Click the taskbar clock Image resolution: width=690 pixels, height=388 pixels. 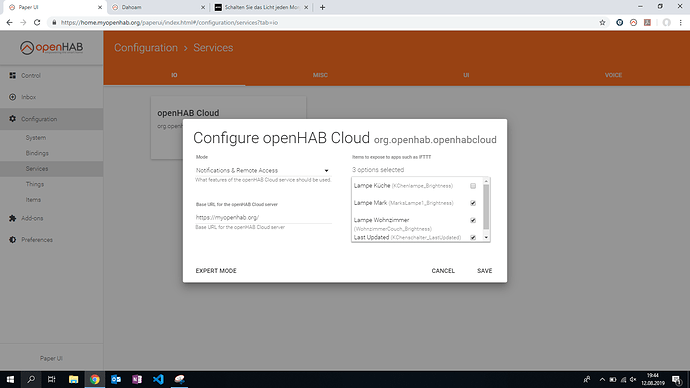click(653, 379)
